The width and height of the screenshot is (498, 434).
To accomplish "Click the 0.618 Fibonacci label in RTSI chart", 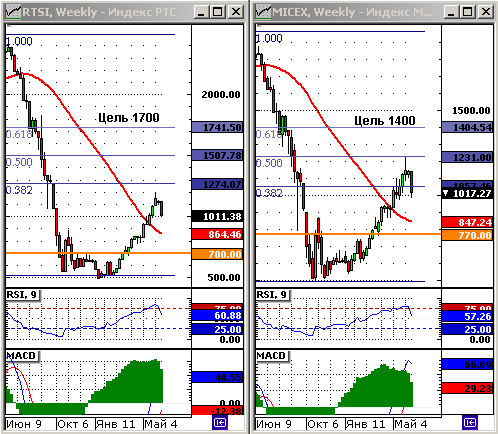I will click(x=19, y=134).
